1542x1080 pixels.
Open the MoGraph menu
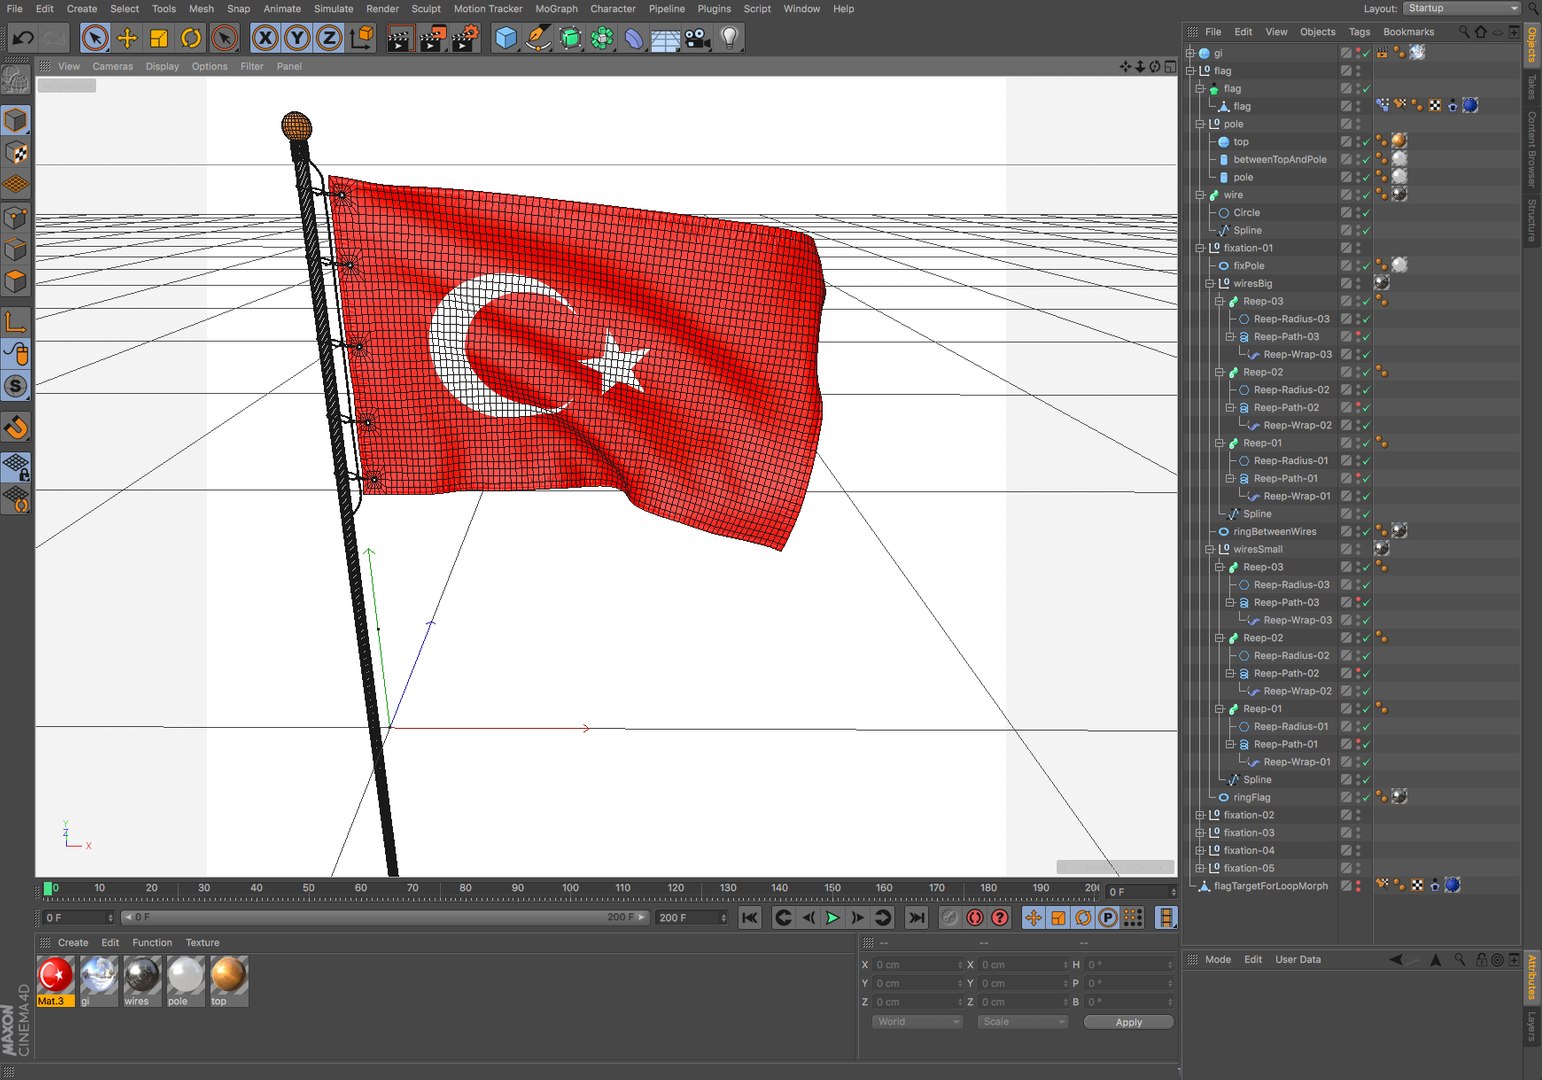[557, 9]
